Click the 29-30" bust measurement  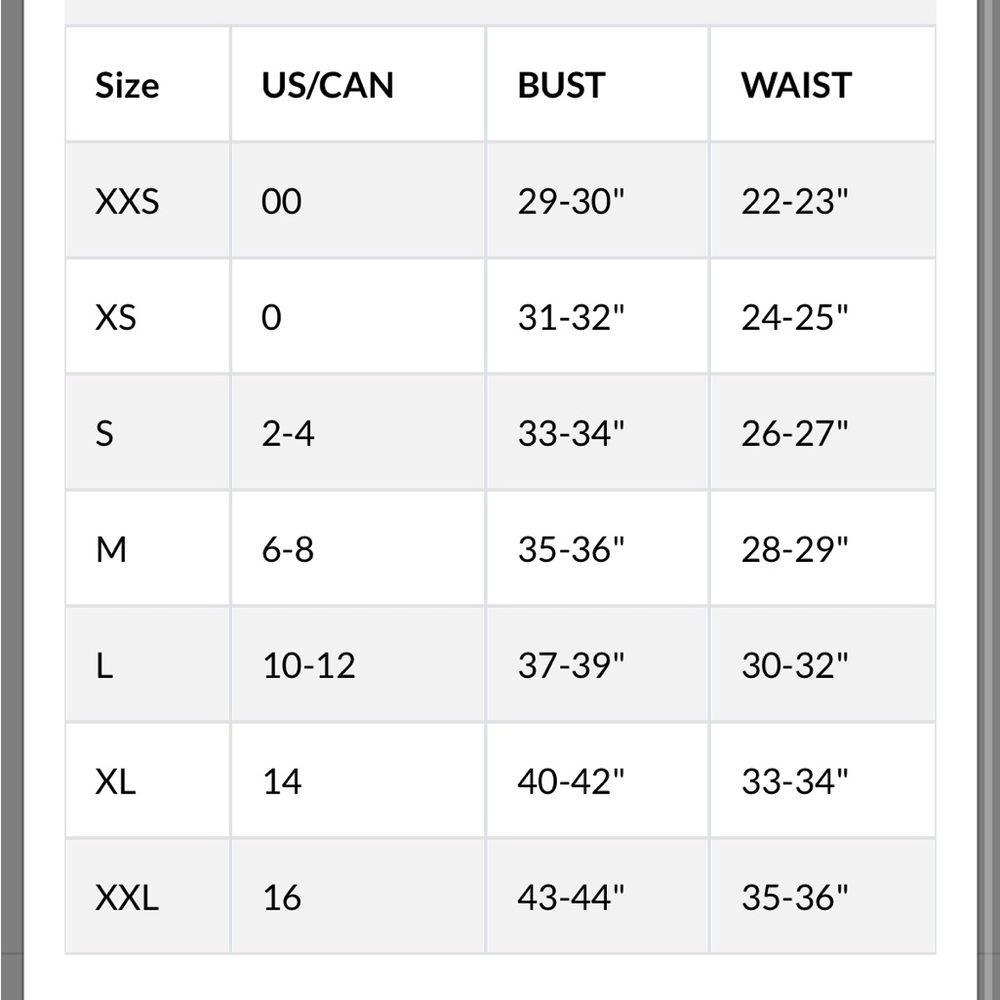click(571, 201)
